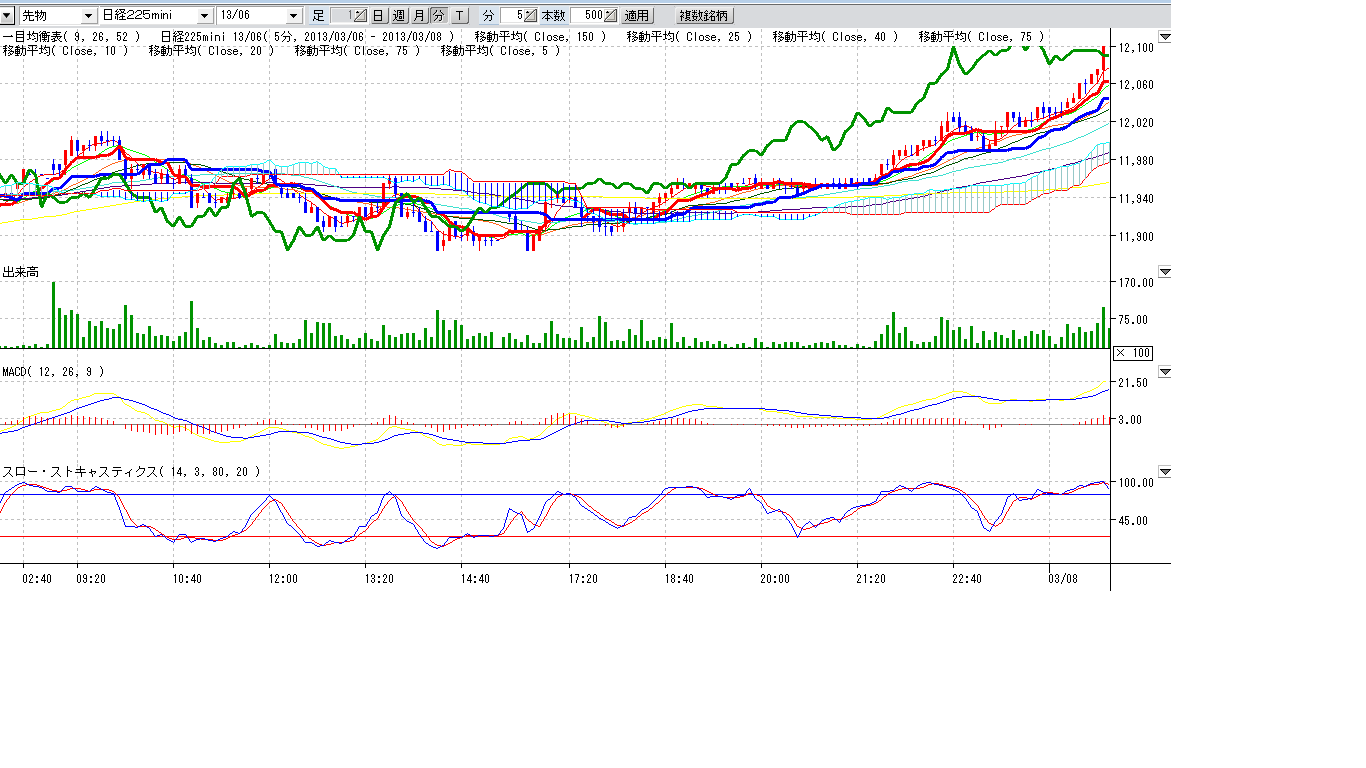Select the daily (日) chart period button
The height and width of the screenshot is (768, 1366).
378,16
